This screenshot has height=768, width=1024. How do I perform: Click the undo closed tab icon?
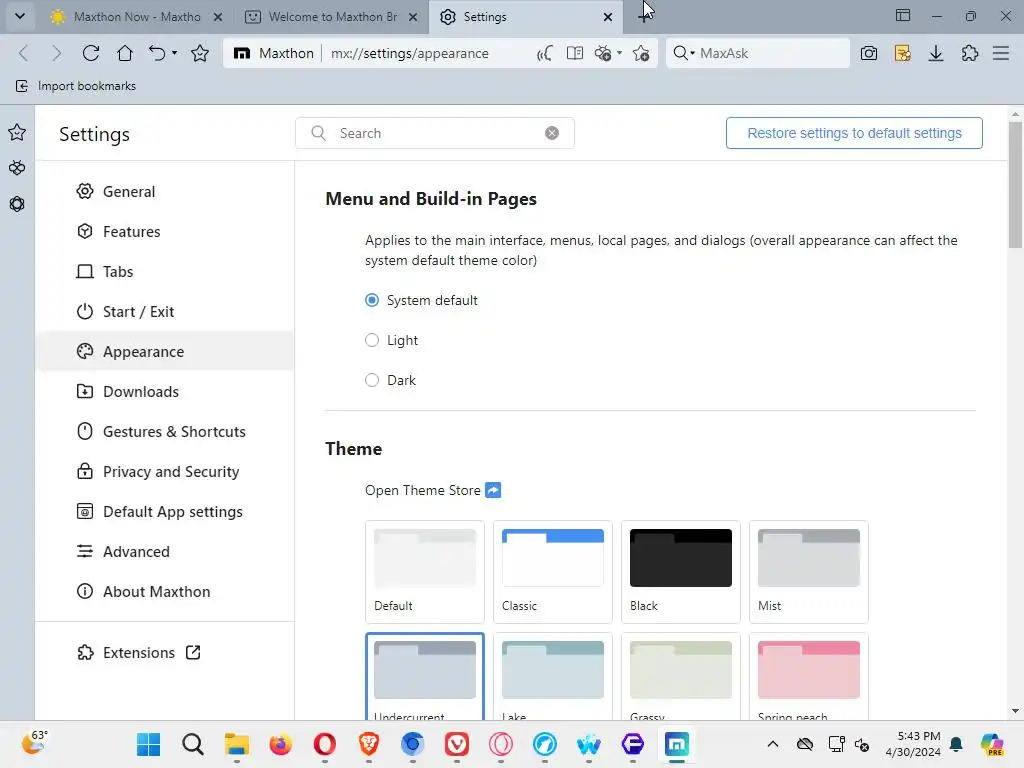[x=157, y=53]
